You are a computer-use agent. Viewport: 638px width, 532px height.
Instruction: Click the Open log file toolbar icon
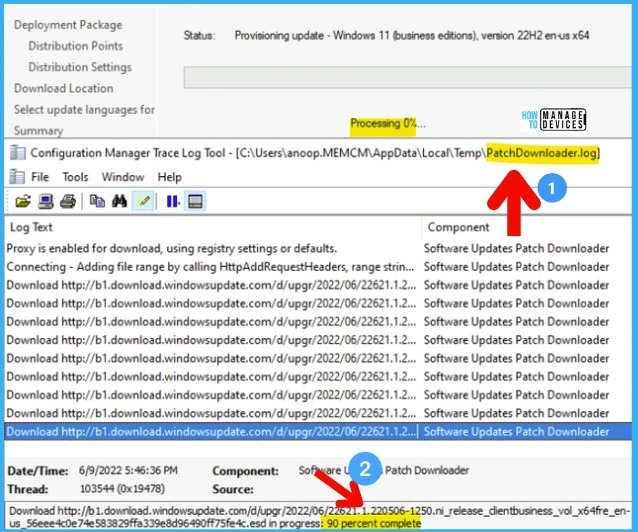[23, 201]
